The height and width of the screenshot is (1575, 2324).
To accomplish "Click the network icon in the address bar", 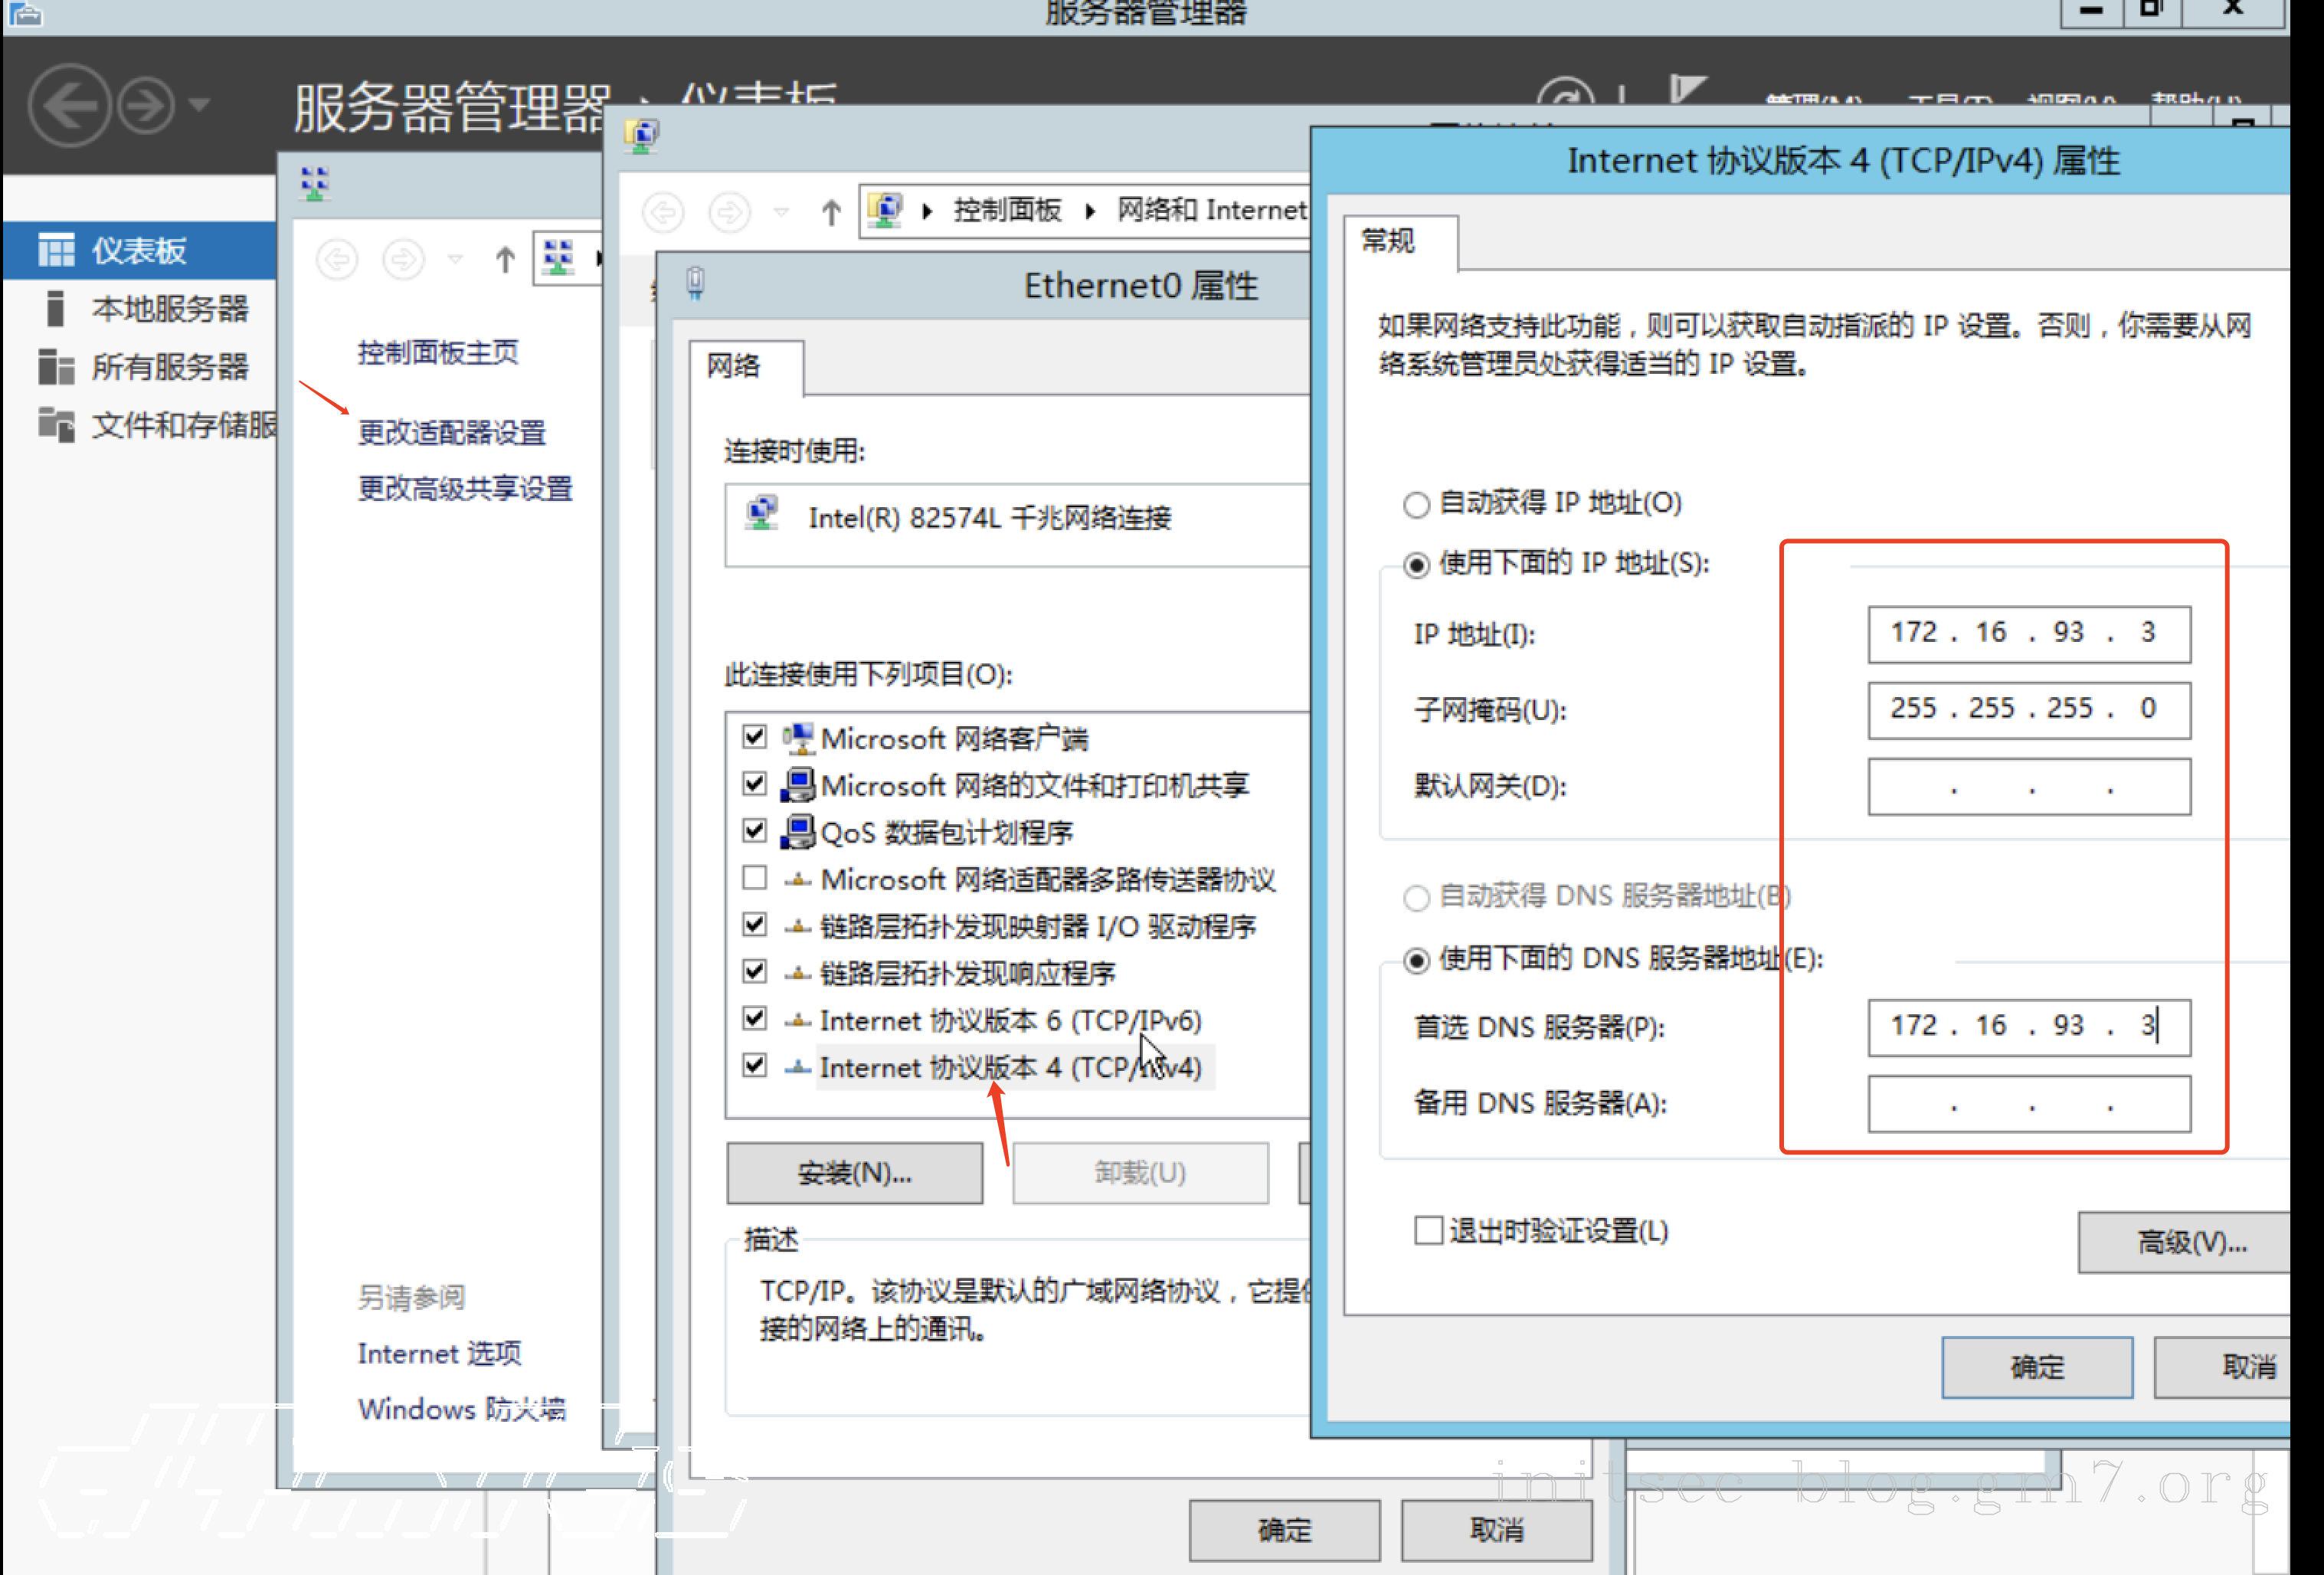I will [884, 209].
